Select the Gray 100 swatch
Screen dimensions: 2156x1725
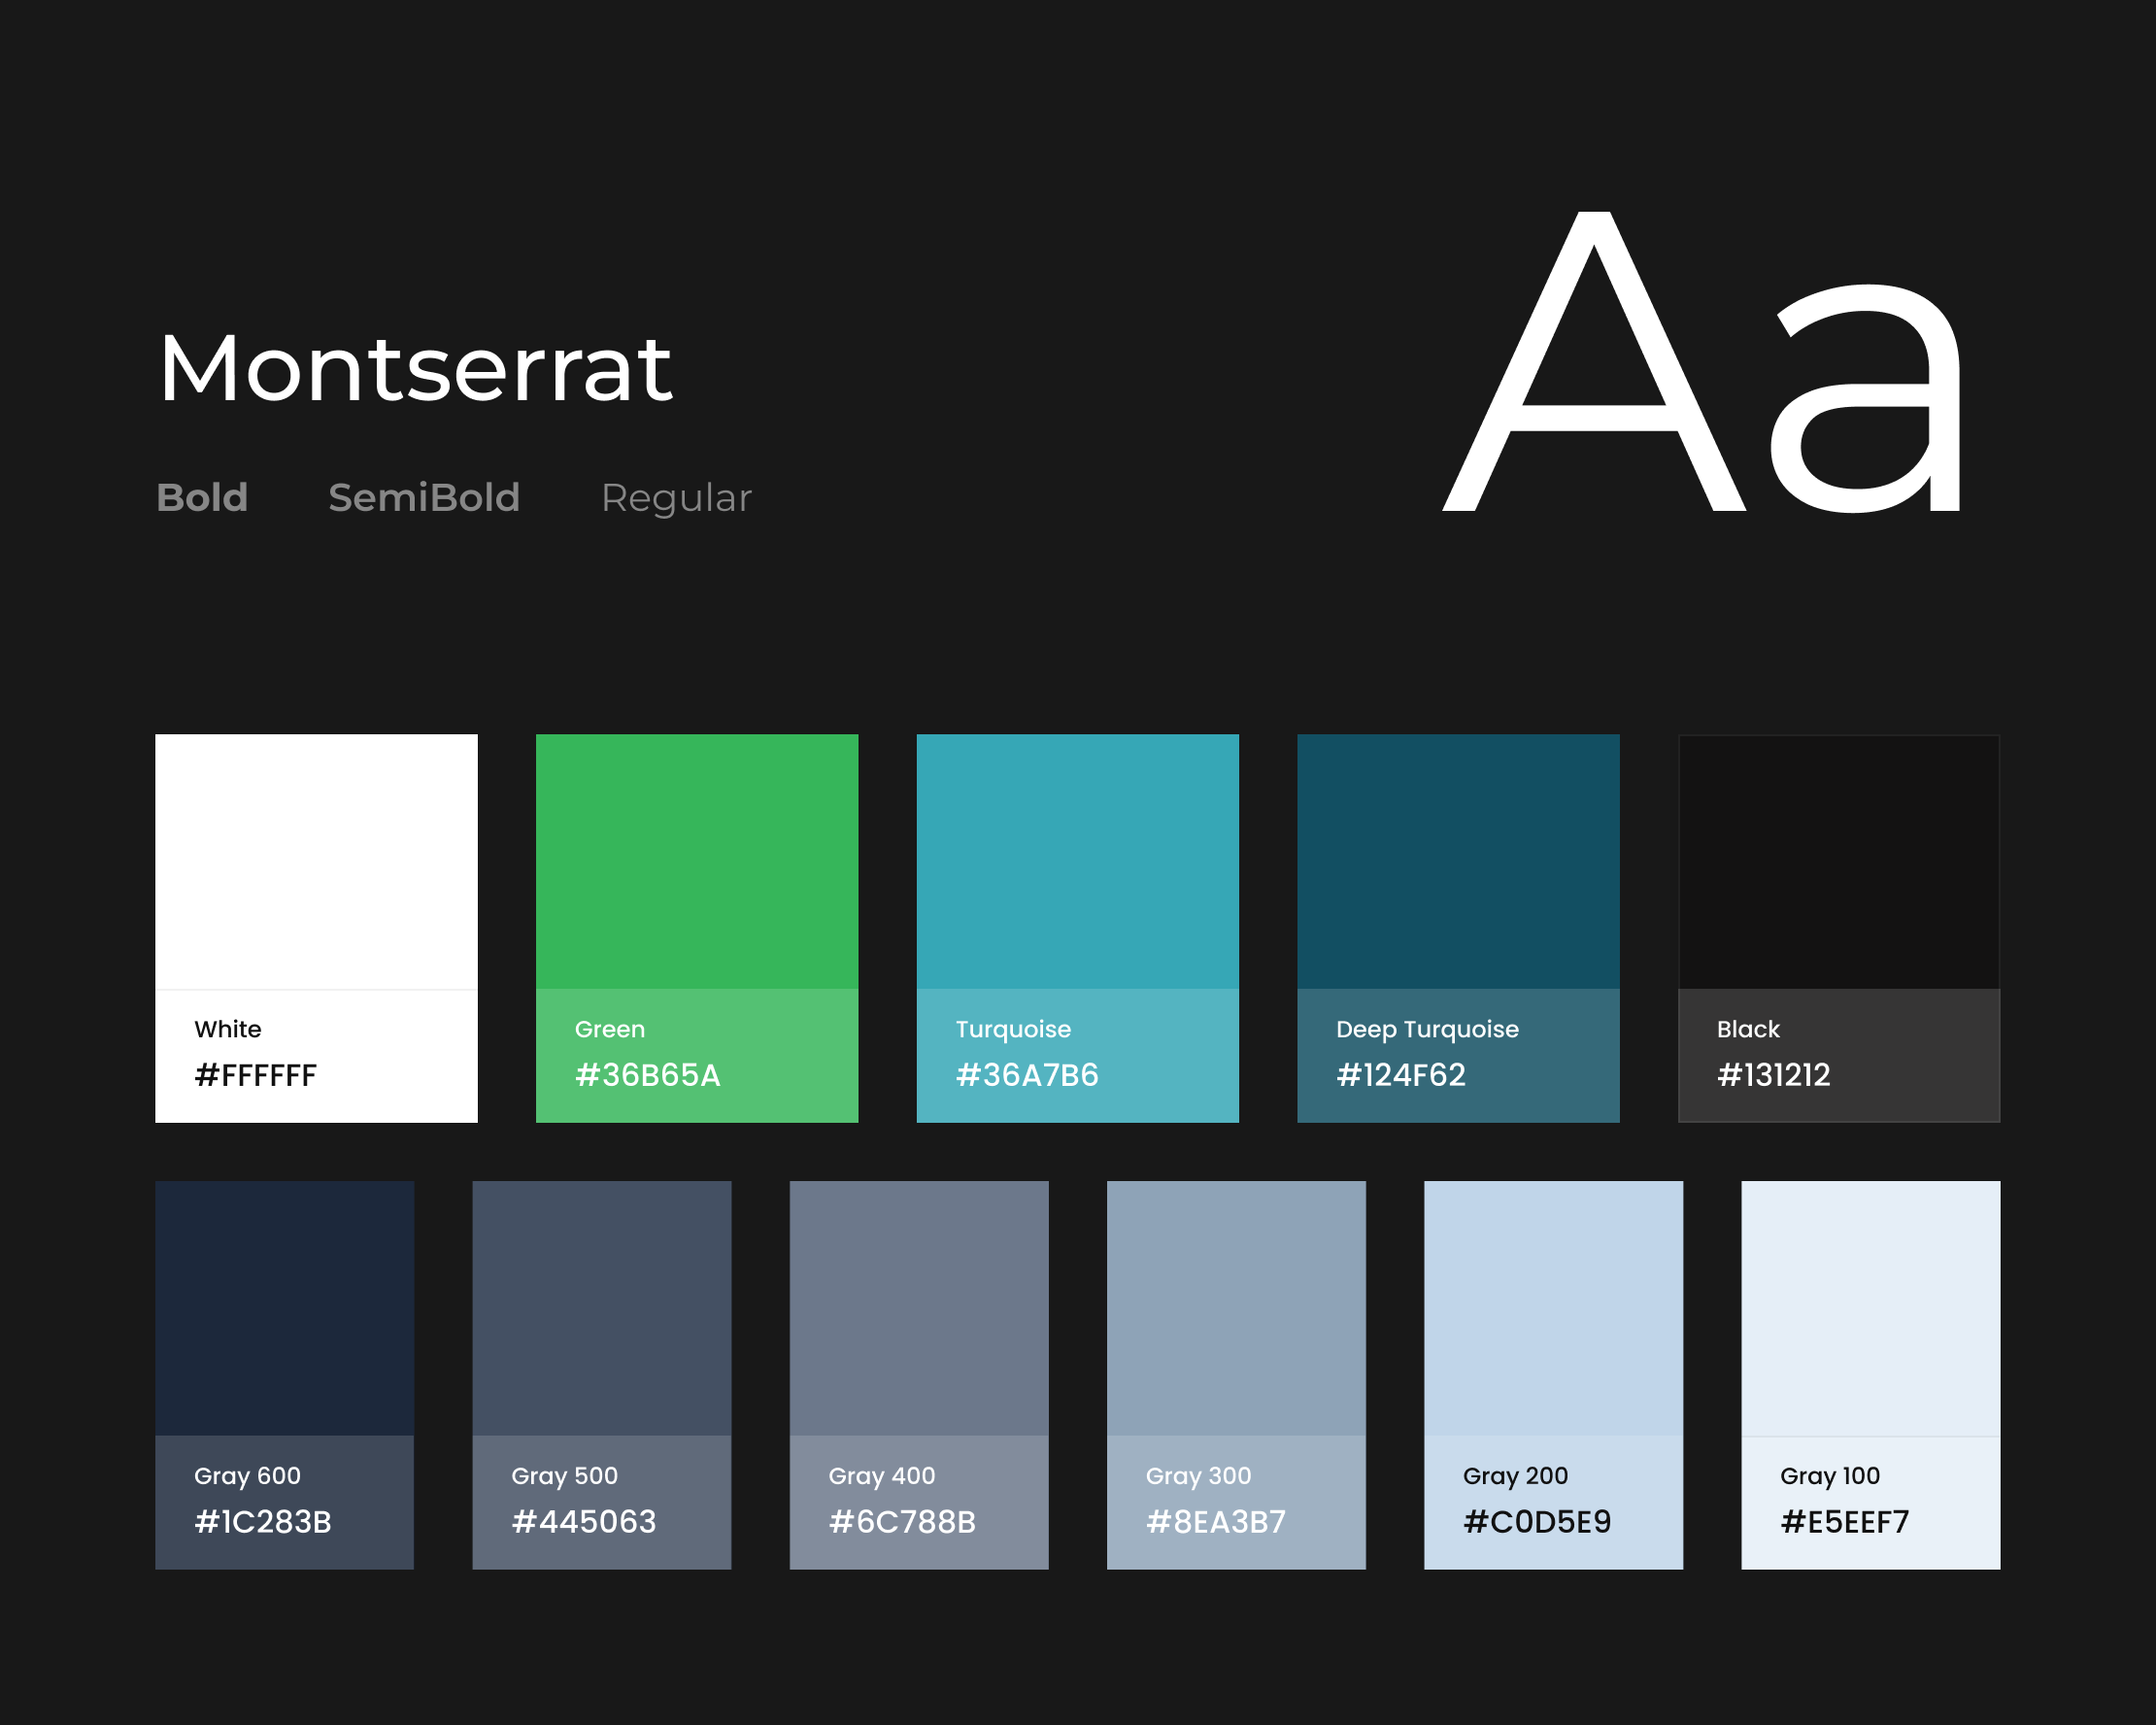pyautogui.click(x=1870, y=1308)
